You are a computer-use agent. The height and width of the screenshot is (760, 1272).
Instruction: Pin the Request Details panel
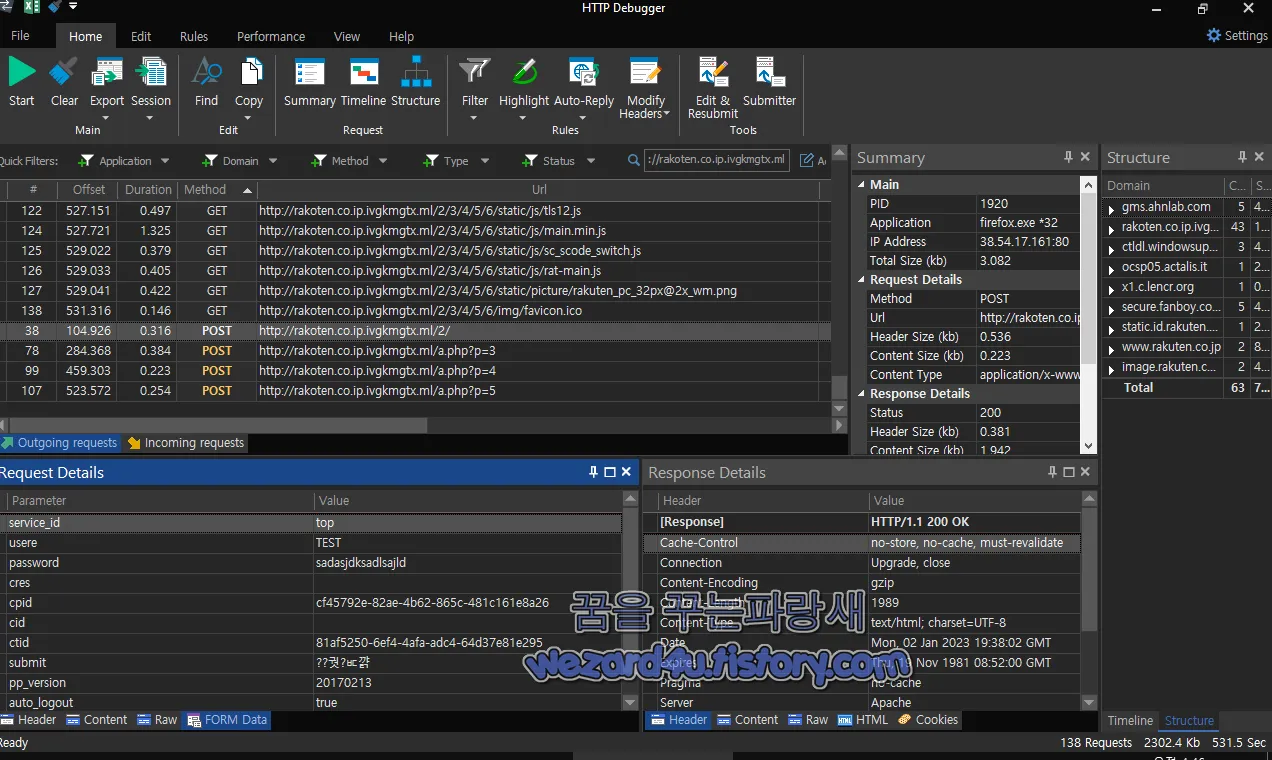pos(594,472)
